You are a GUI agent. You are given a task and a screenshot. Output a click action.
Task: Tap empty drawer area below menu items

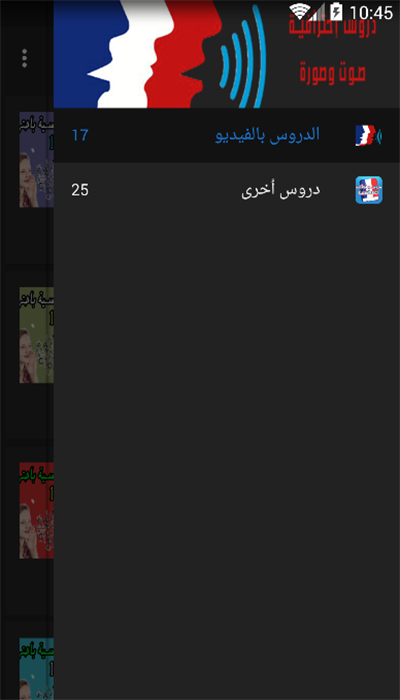point(227,458)
